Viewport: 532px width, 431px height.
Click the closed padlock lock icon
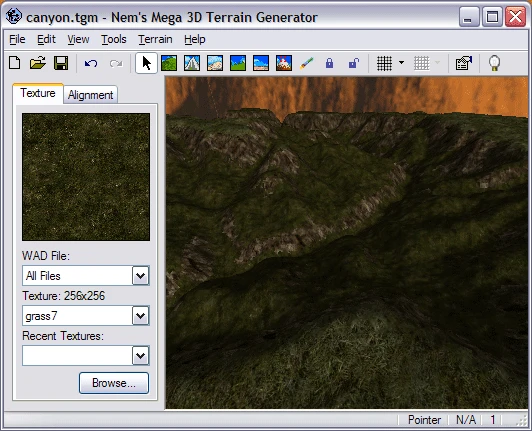tap(329, 63)
